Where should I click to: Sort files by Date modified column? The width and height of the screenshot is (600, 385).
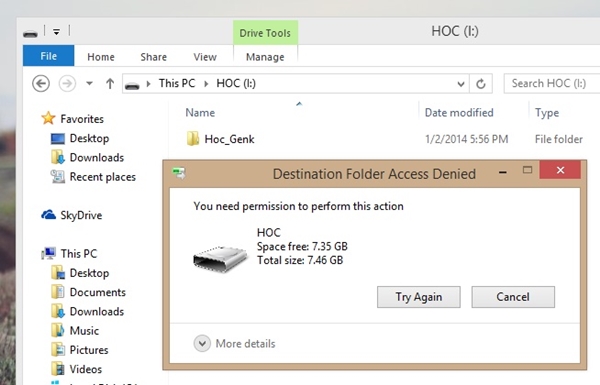click(x=459, y=113)
